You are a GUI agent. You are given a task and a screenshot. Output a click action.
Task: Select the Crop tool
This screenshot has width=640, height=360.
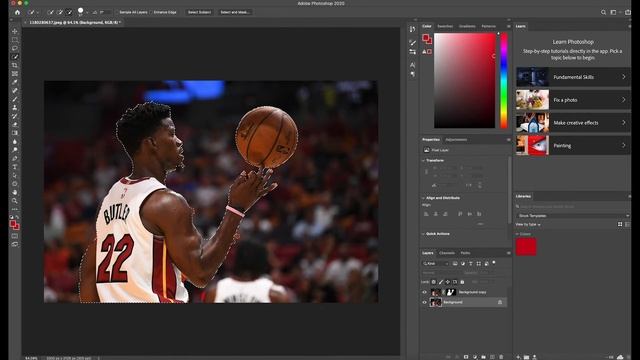pos(15,65)
